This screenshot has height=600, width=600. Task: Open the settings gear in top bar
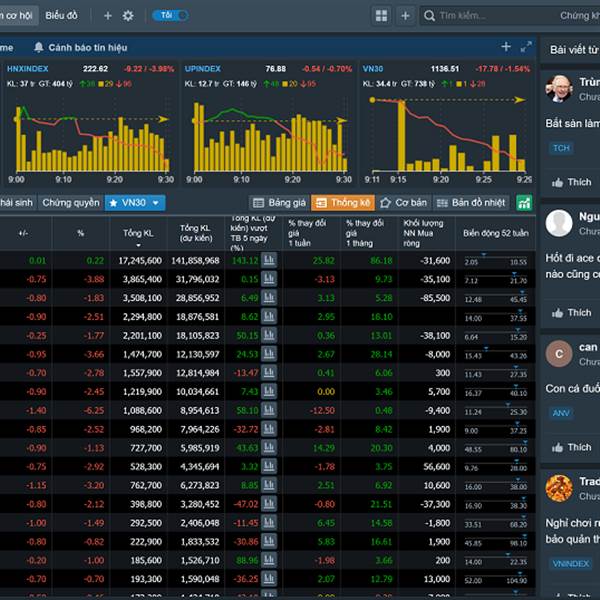click(x=128, y=16)
